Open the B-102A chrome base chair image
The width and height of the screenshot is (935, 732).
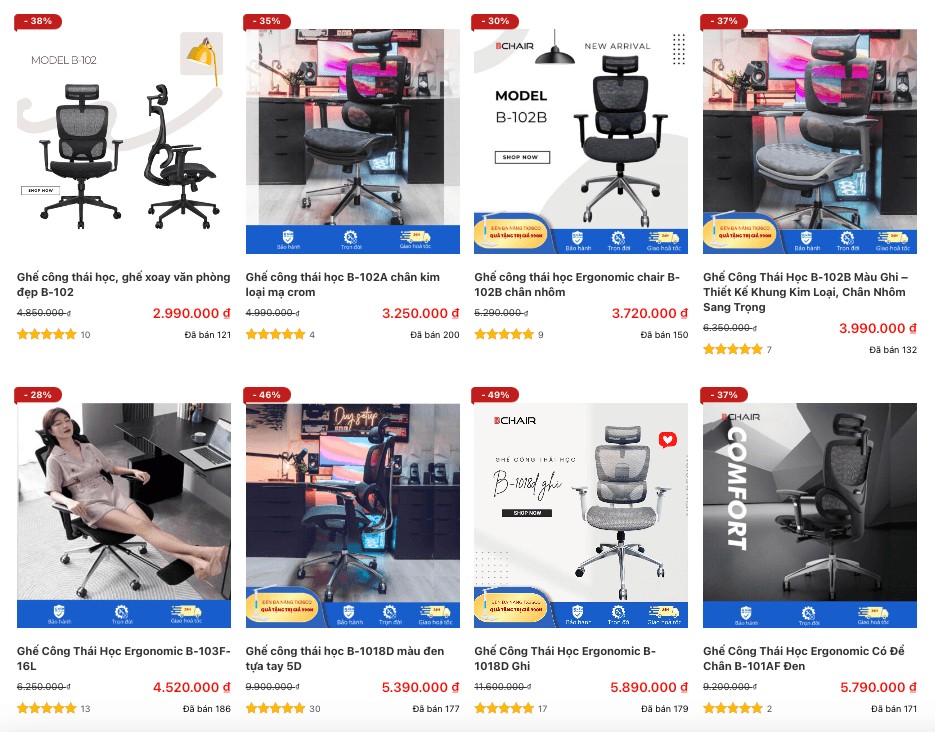click(352, 141)
